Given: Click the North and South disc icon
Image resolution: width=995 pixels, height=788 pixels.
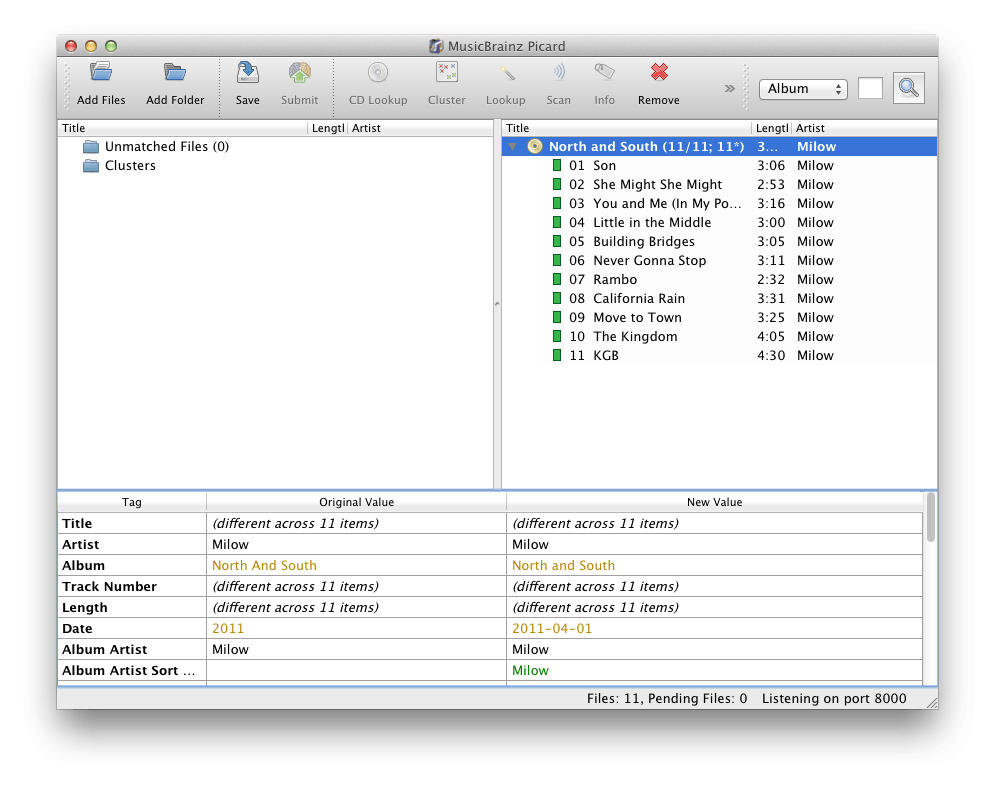Looking at the screenshot, I should coord(534,147).
